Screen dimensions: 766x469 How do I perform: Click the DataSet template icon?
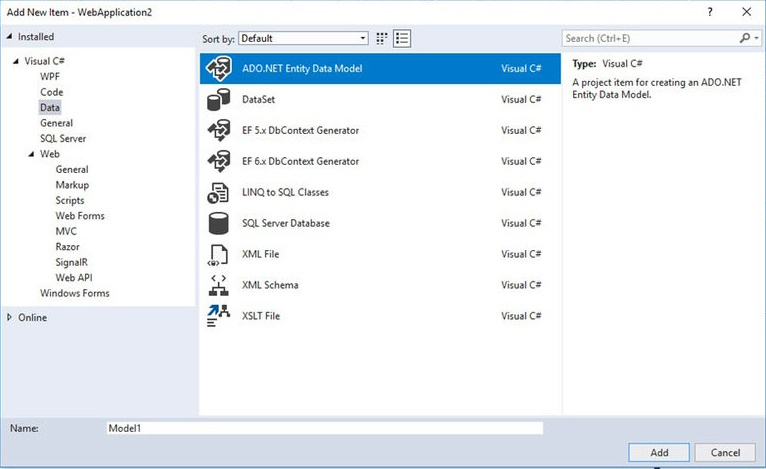(218, 100)
